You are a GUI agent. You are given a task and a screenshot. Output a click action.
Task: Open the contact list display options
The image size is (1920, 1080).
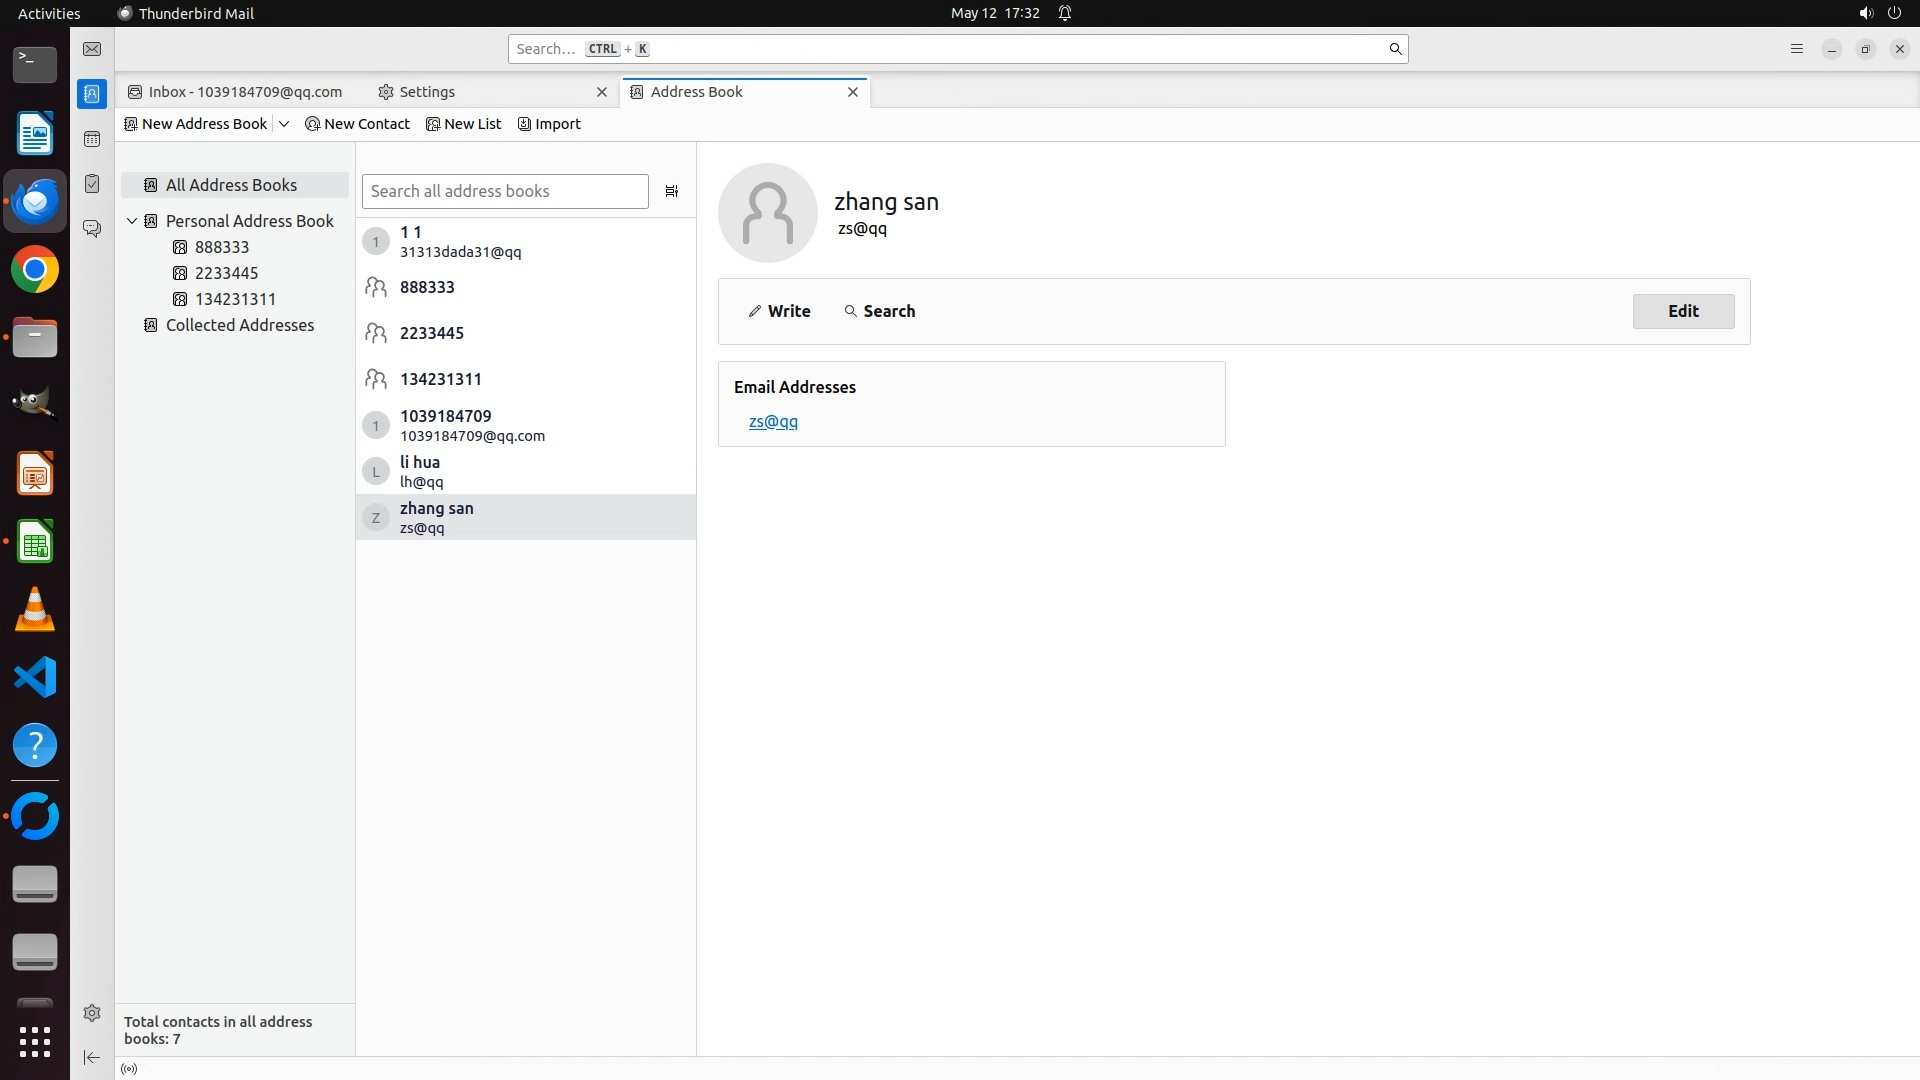point(672,191)
